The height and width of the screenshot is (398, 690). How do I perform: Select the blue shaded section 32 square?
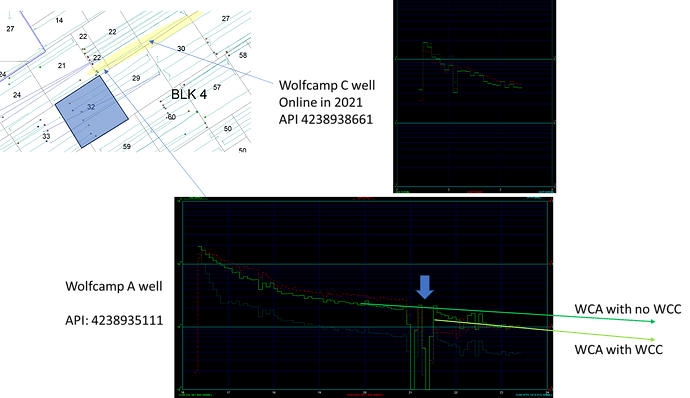click(92, 112)
